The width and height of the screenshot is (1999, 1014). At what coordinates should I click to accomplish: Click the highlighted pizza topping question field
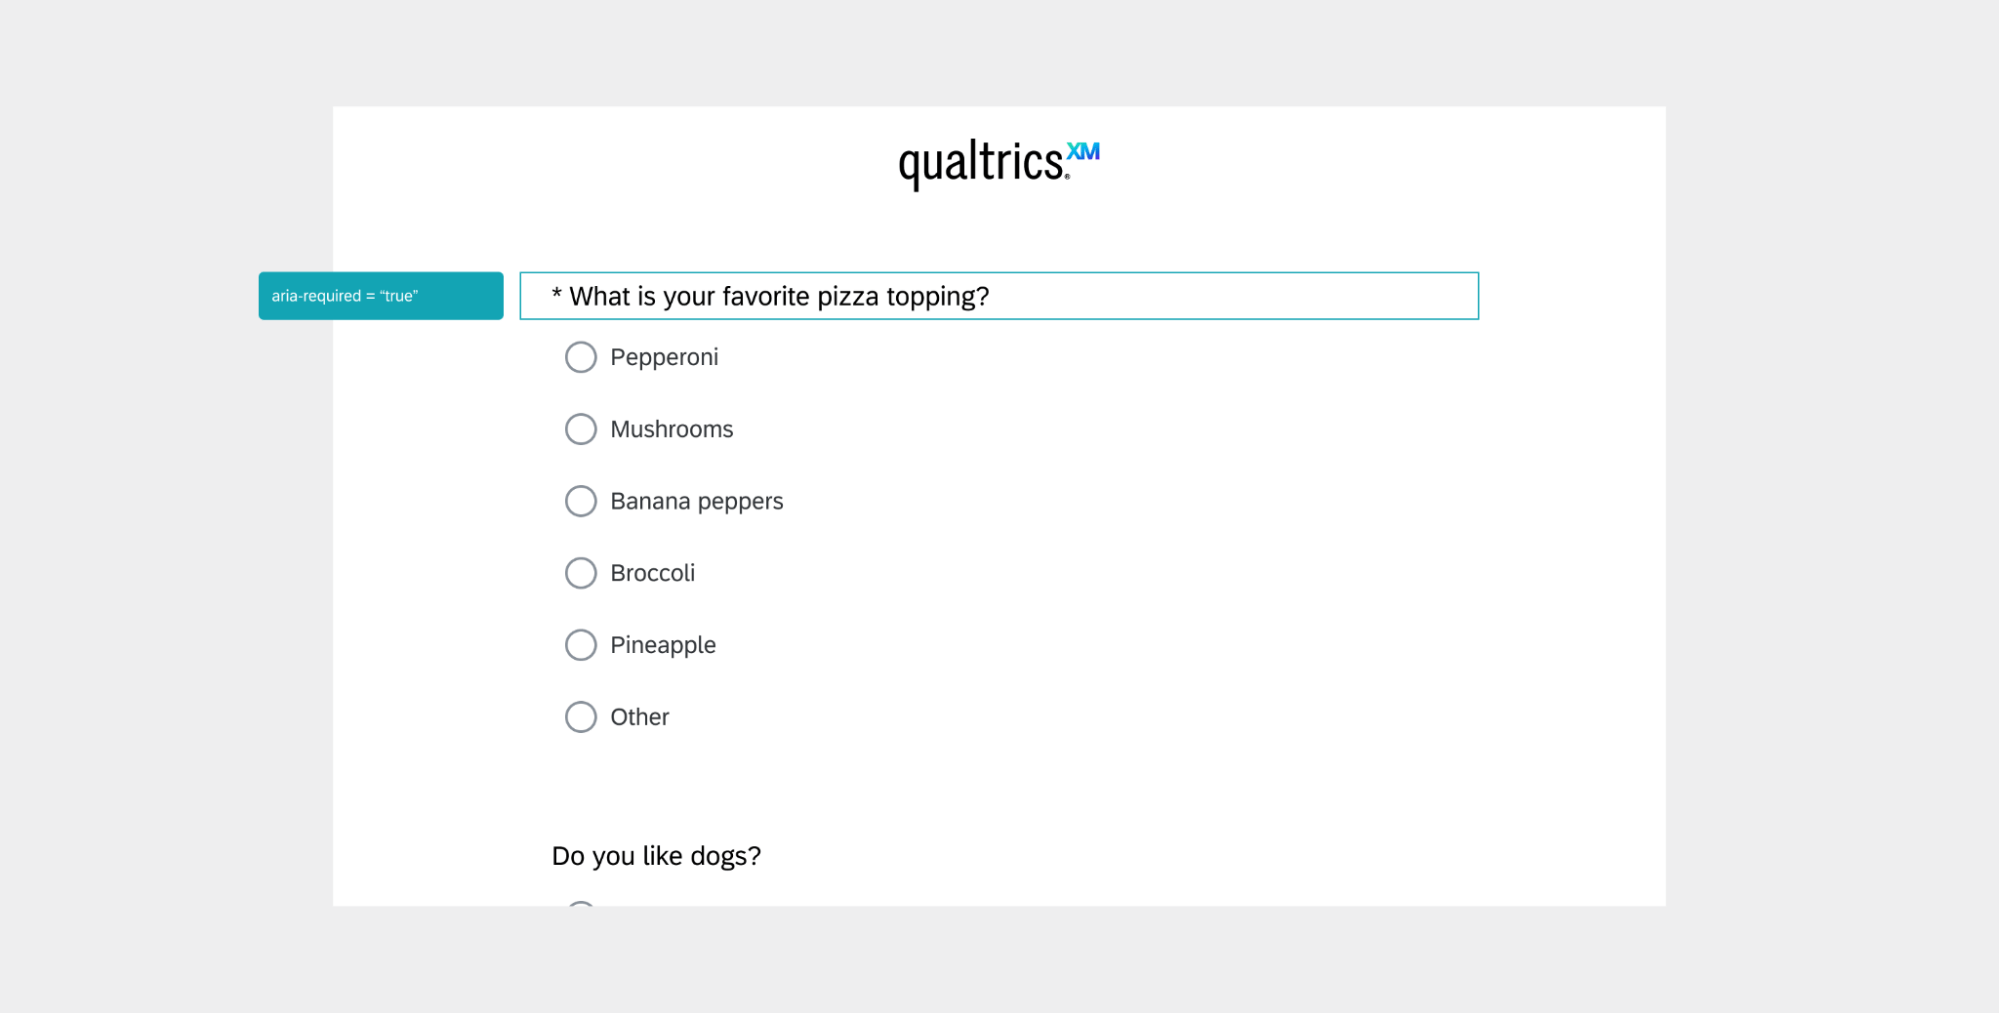click(x=998, y=296)
